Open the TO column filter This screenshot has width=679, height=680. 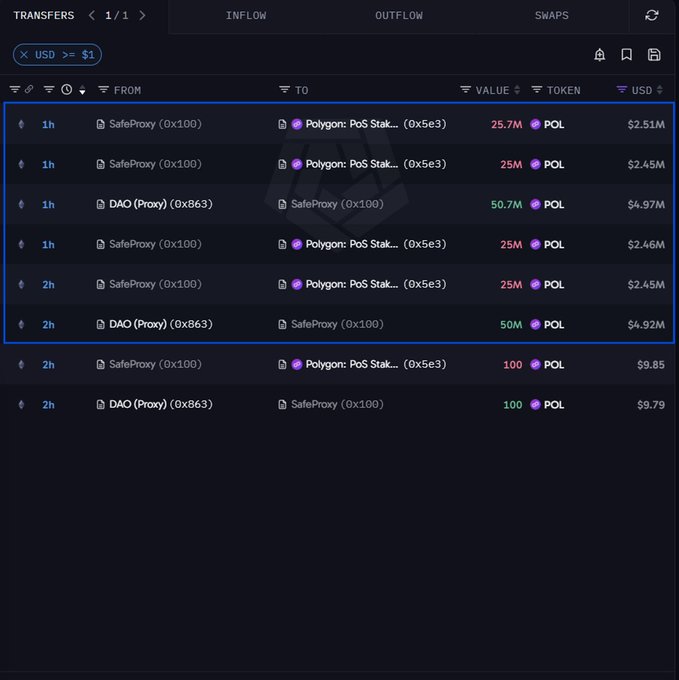pos(284,89)
